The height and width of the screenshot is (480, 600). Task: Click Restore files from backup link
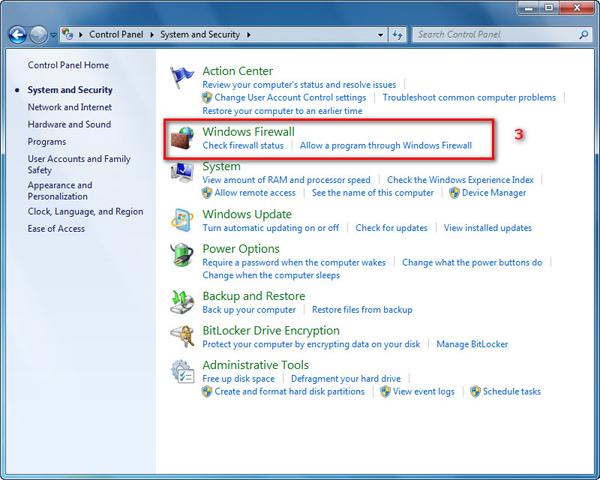click(x=362, y=310)
